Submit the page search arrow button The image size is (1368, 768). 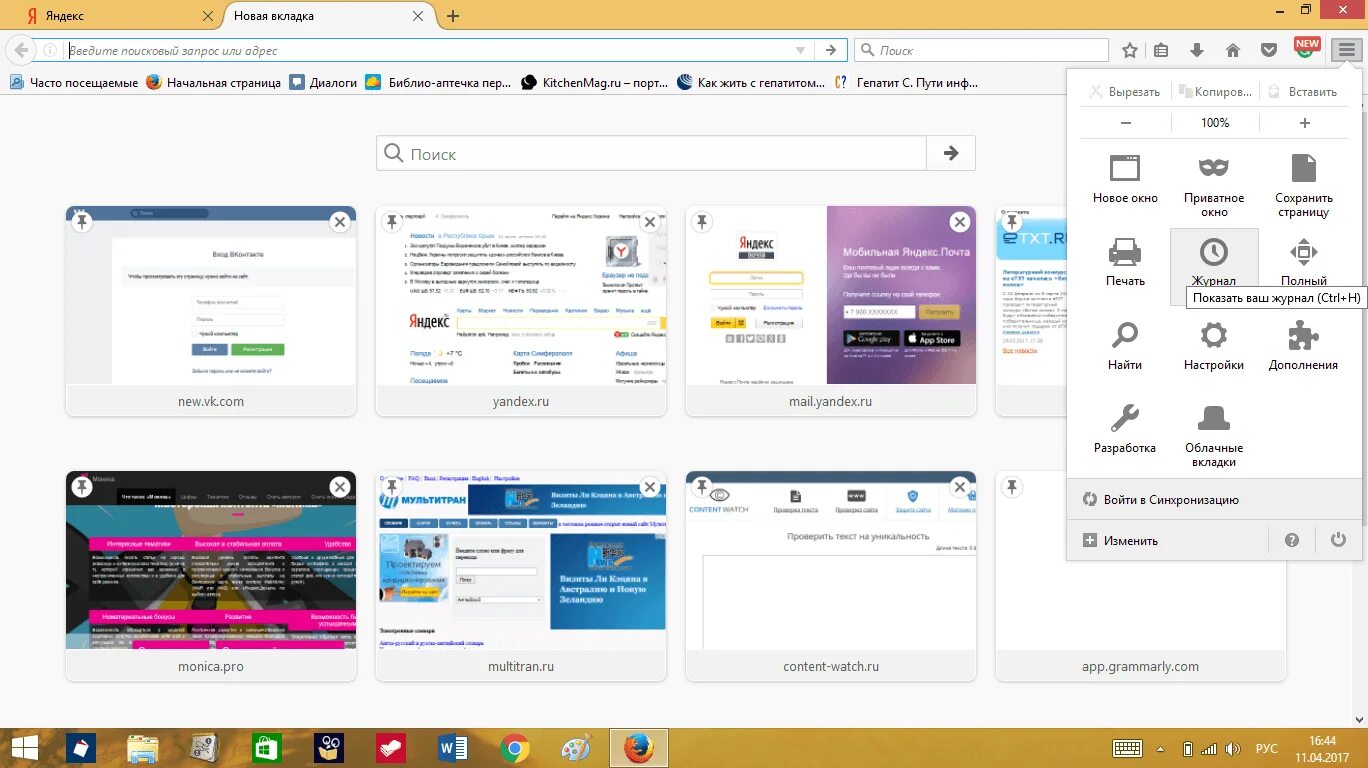tap(951, 154)
